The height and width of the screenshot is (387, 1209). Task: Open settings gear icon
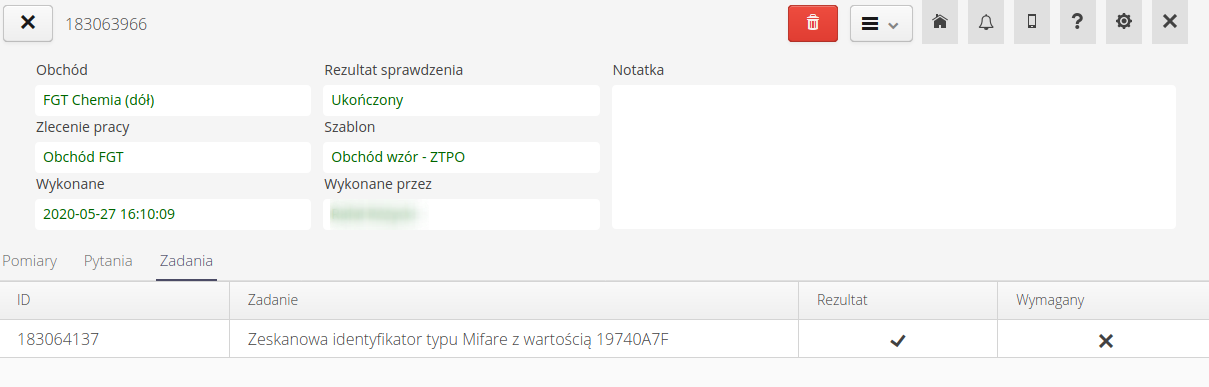tap(1124, 22)
